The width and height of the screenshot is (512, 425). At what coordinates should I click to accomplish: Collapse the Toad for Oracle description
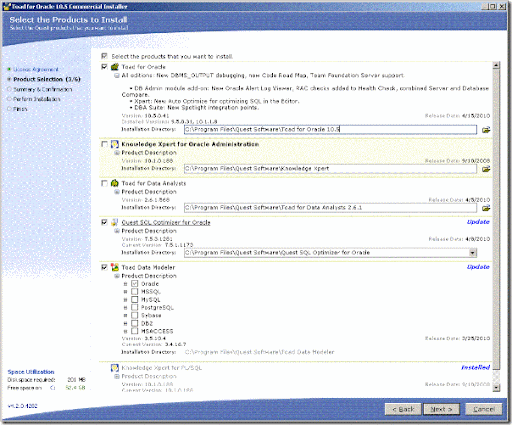tap(117, 76)
